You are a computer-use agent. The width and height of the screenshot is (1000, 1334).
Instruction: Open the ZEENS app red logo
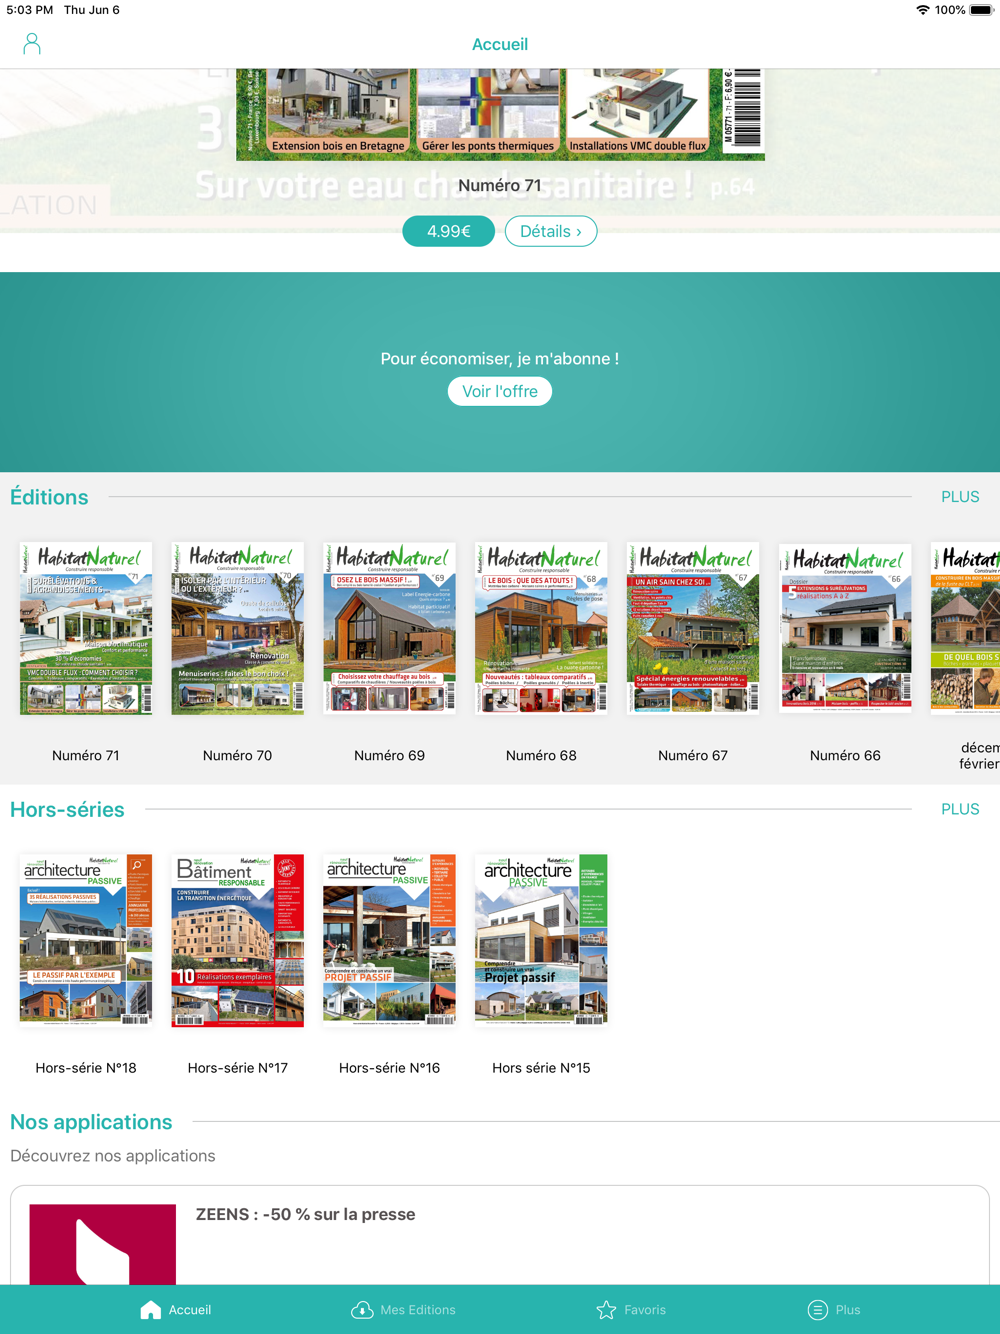103,1244
